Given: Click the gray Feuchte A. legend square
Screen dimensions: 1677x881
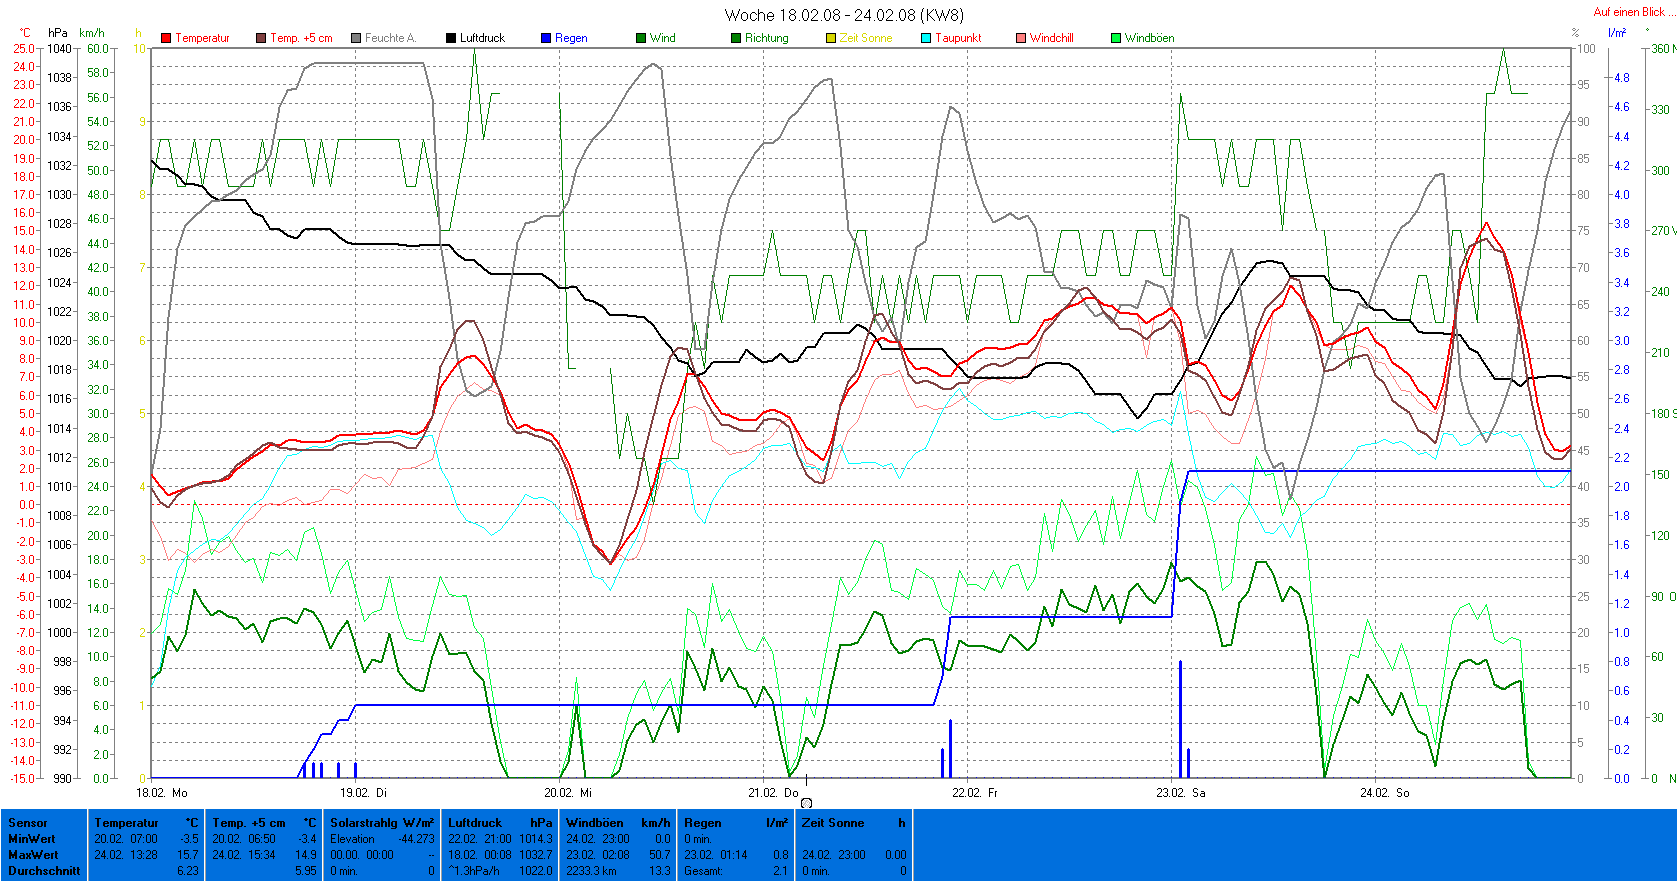Looking at the screenshot, I should click(356, 38).
